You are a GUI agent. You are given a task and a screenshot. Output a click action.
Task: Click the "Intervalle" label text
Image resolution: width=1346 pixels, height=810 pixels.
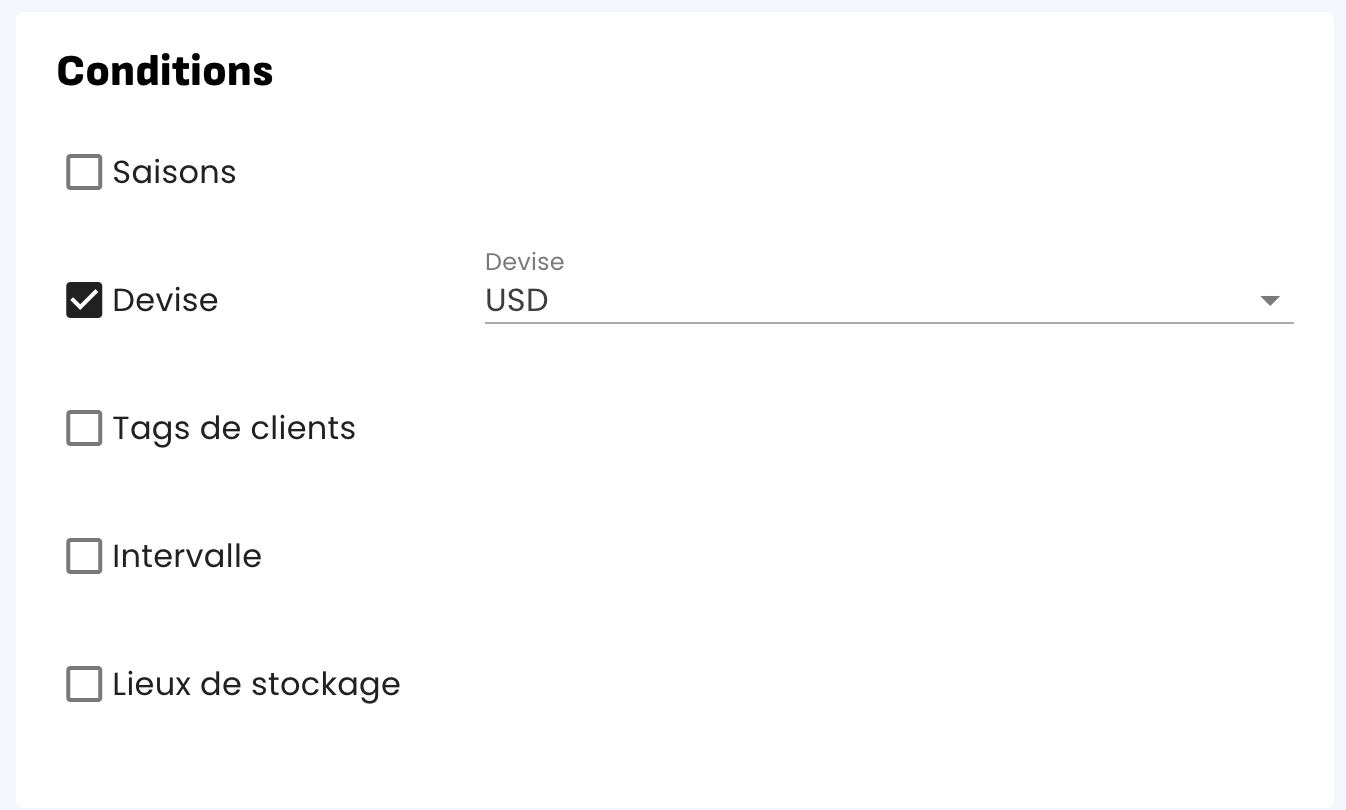click(187, 556)
